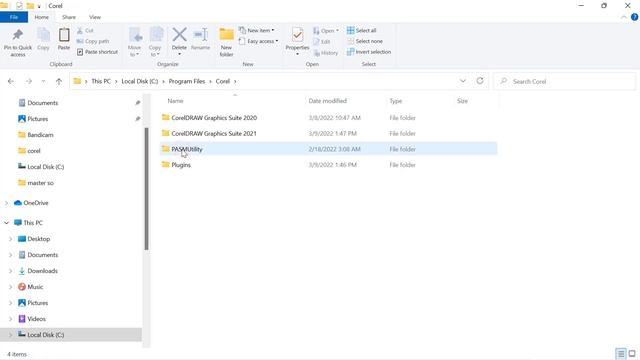Image resolution: width=640 pixels, height=360 pixels.
Task: Expand Music under This PC
Action: 11,287
